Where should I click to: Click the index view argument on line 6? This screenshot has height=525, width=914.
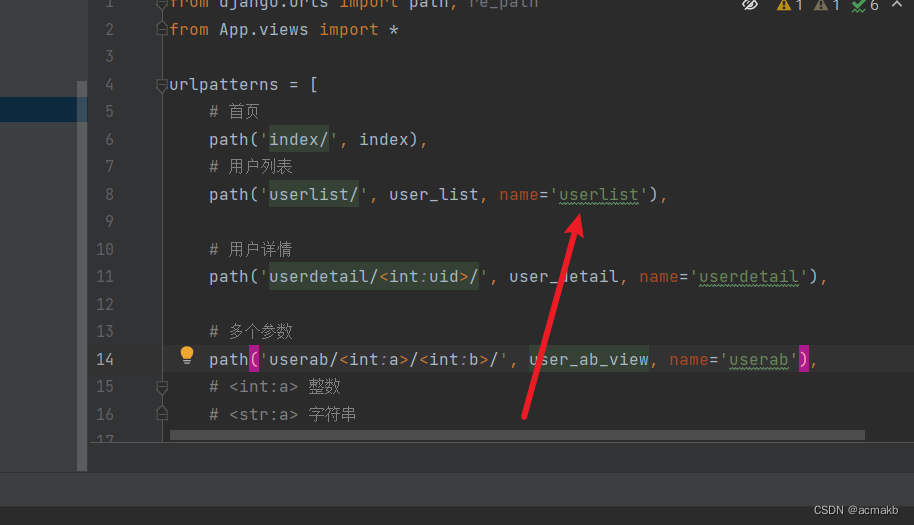tap(384, 139)
